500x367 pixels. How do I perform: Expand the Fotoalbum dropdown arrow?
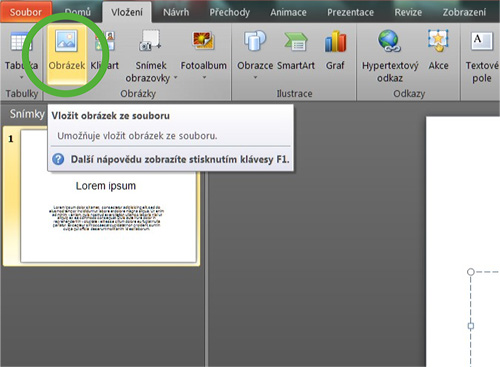point(204,78)
